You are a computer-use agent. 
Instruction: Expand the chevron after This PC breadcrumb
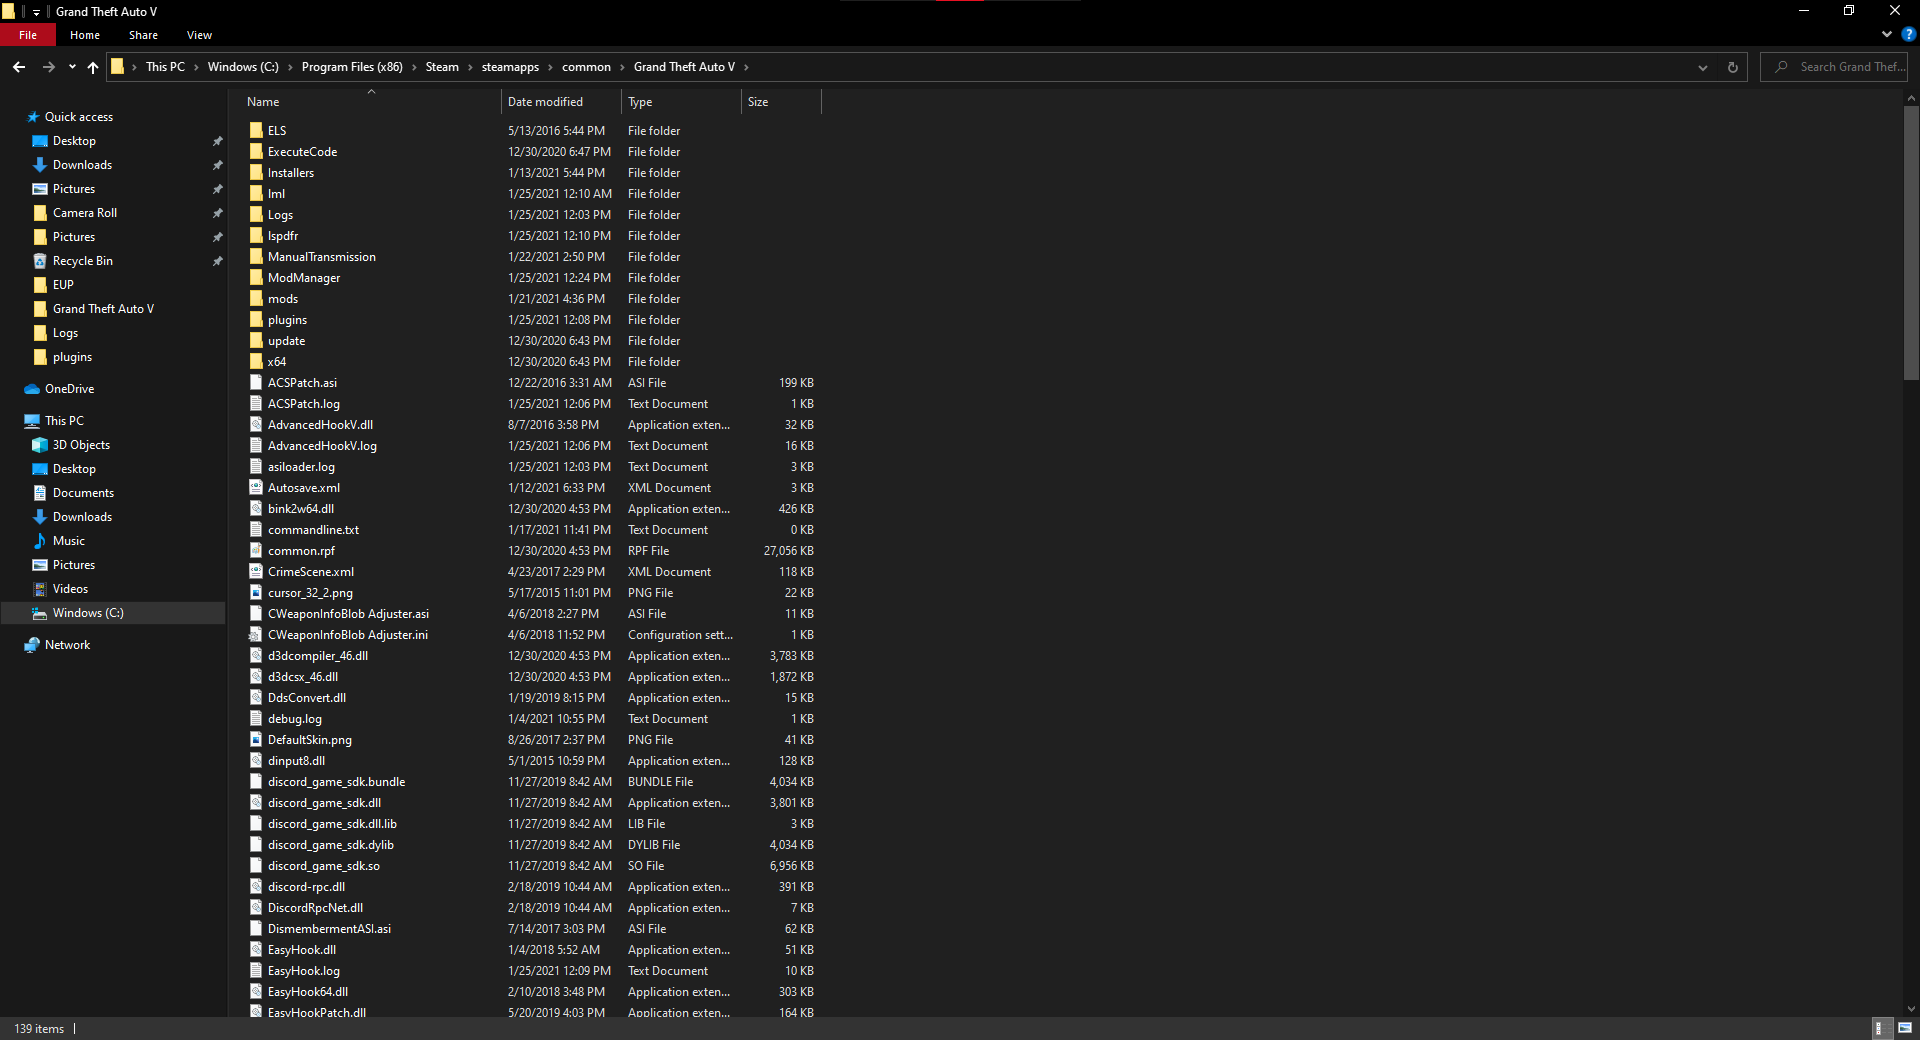point(196,67)
